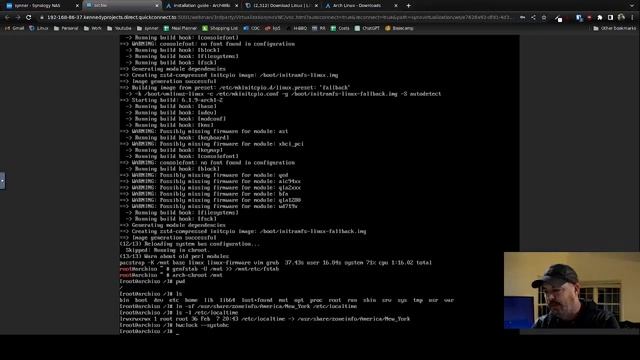
Task: Close the Synology NAS tab
Action: click(x=77, y=6)
